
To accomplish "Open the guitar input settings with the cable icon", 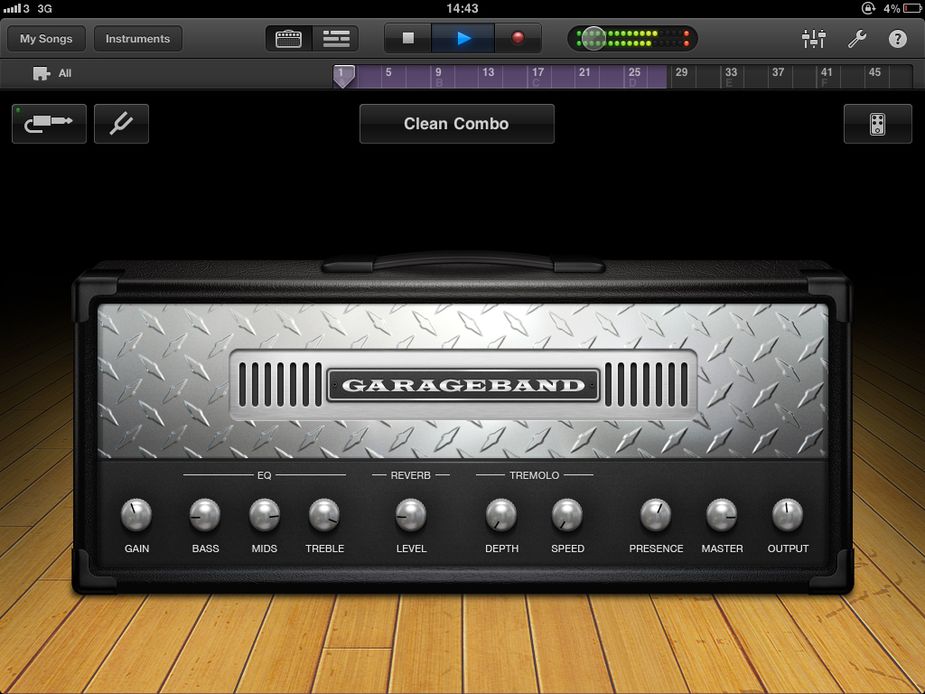I will pyautogui.click(x=48, y=123).
